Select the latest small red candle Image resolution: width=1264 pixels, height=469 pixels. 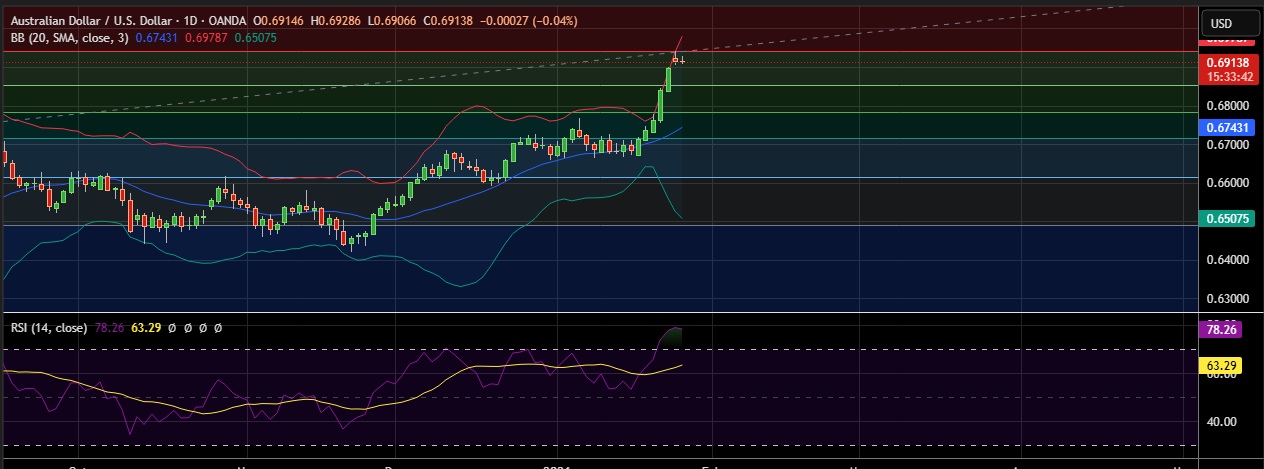pos(675,60)
